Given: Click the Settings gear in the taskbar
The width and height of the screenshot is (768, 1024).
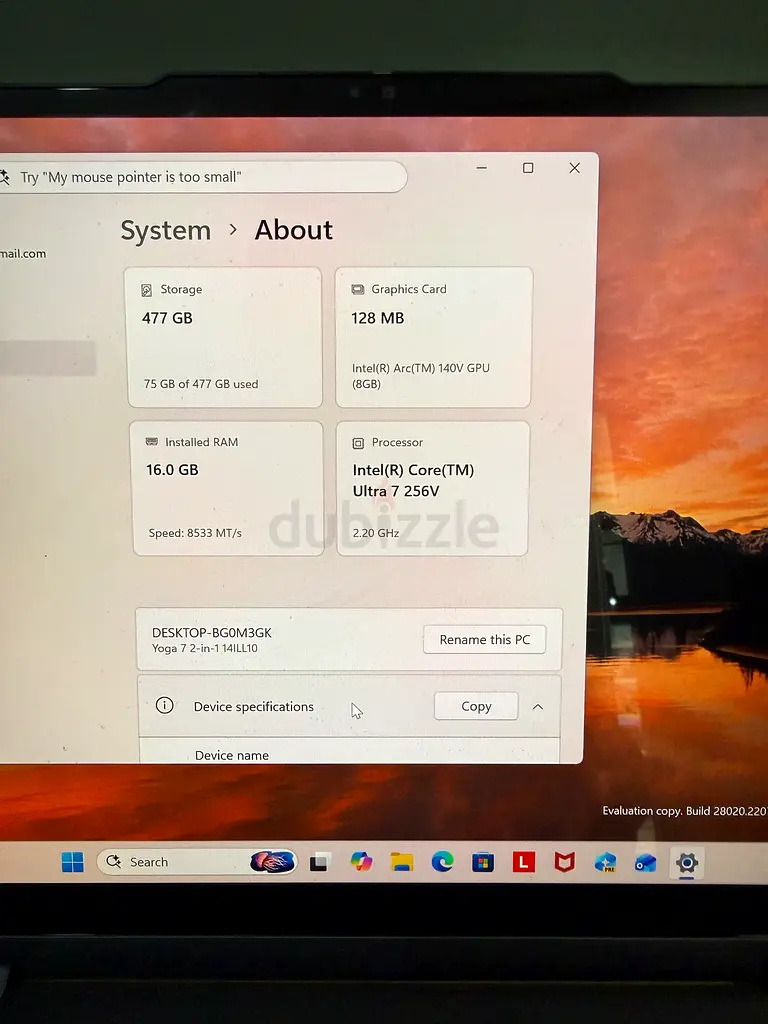Looking at the screenshot, I should tap(686, 863).
